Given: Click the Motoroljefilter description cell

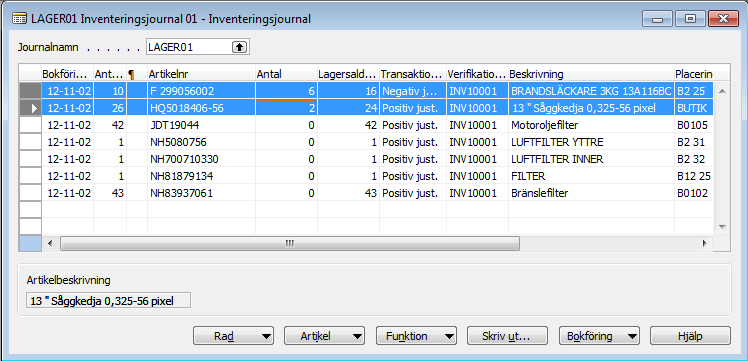Looking at the screenshot, I should [x=591, y=125].
